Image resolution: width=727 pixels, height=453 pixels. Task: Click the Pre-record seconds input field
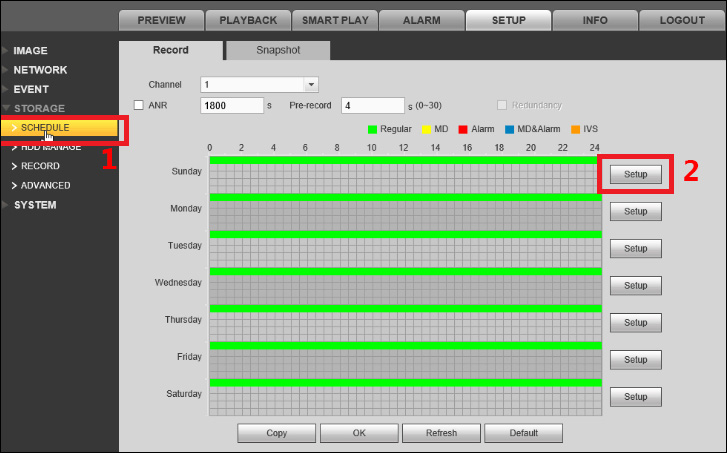point(373,105)
